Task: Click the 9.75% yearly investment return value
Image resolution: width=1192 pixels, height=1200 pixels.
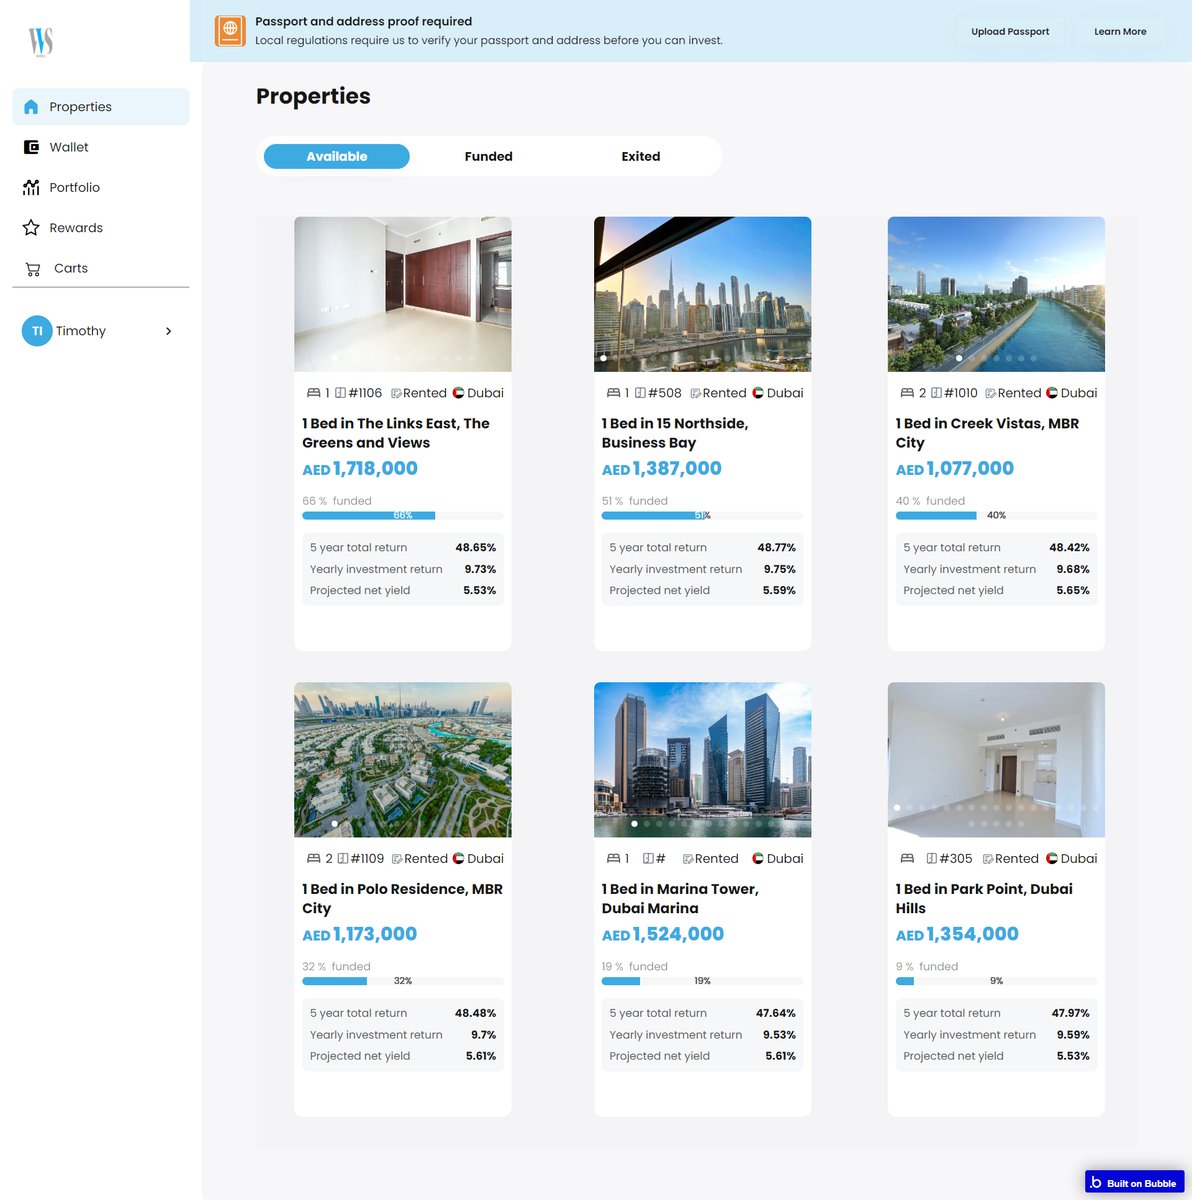Action: 780,569
